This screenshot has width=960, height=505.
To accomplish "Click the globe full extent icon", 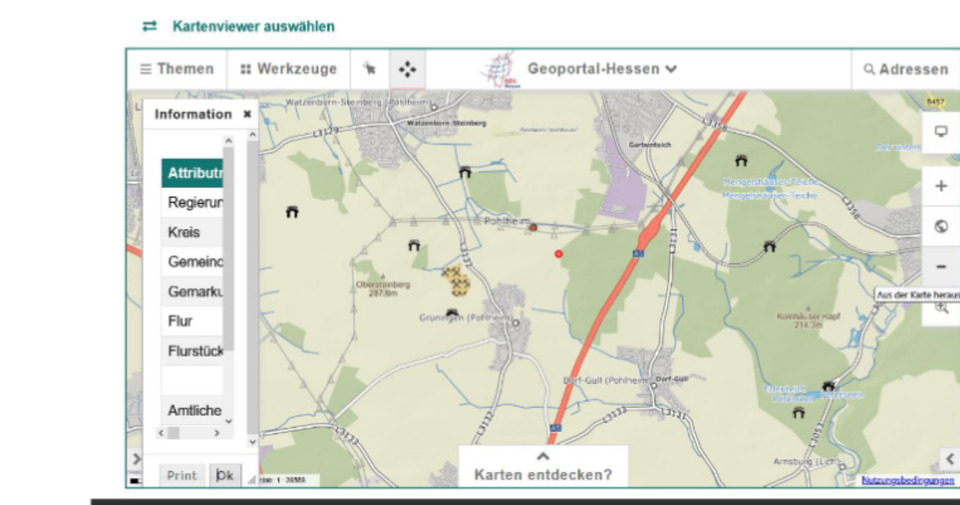I will (940, 226).
